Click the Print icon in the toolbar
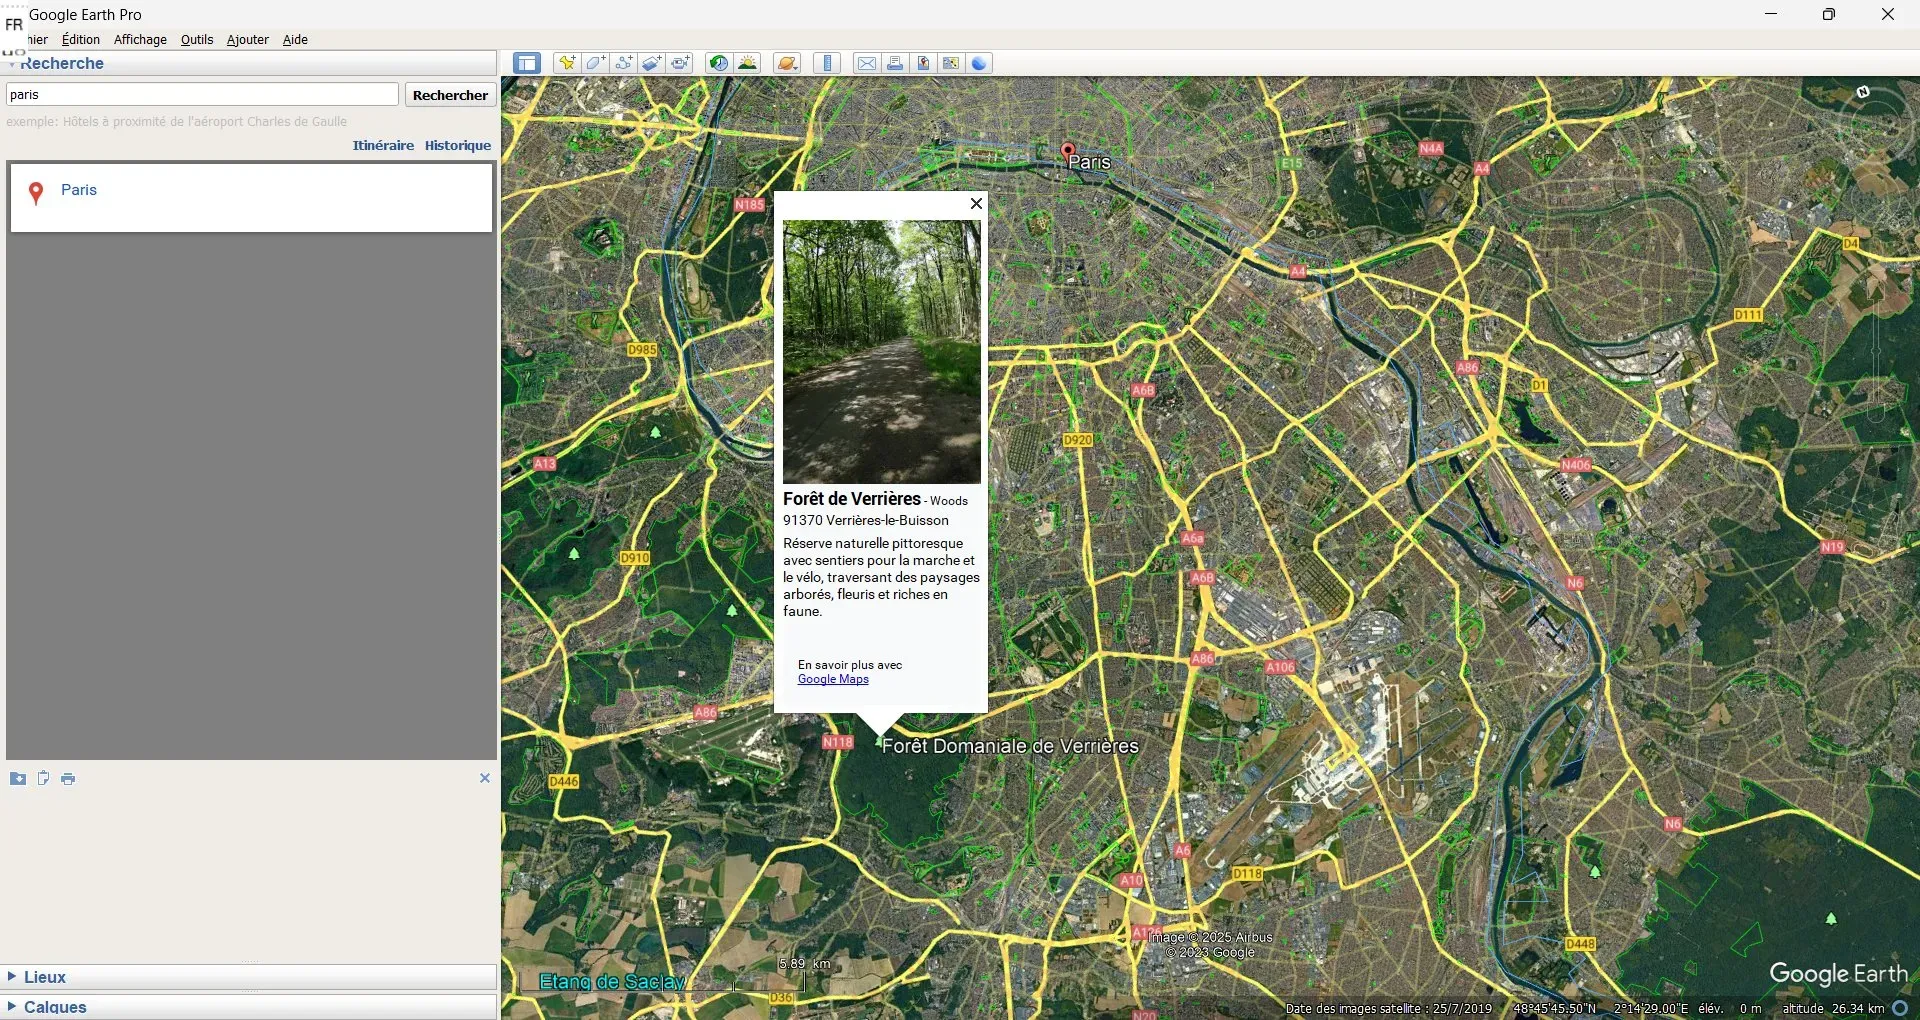1920x1020 pixels. click(x=895, y=64)
